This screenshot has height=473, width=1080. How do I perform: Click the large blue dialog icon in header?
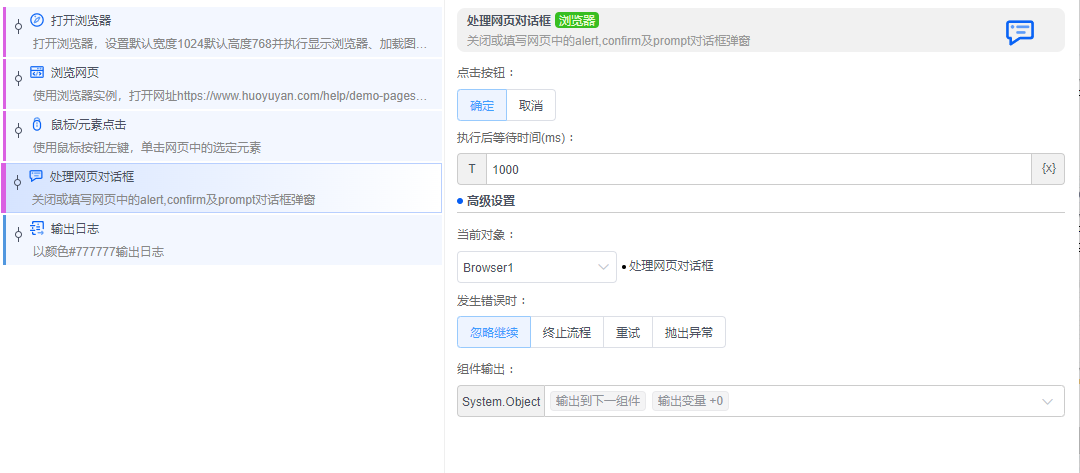1020,32
